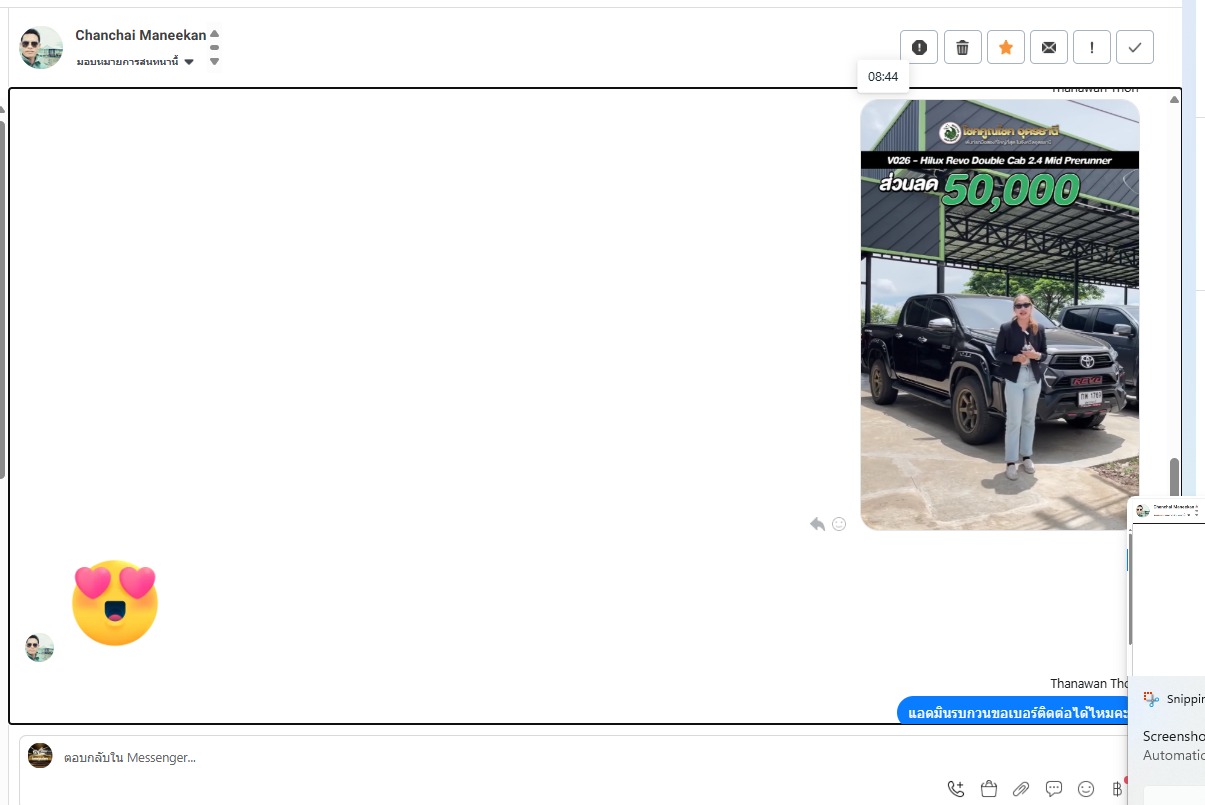Mark conversation unread with envelope icon

pos(1049,47)
